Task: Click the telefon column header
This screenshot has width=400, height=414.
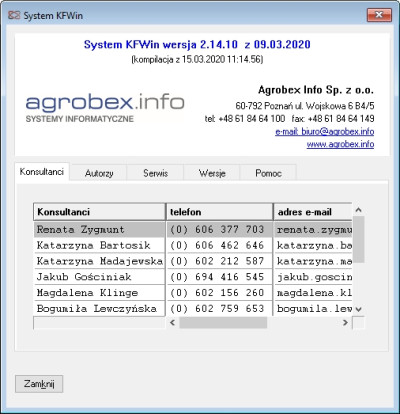Action: [219, 212]
